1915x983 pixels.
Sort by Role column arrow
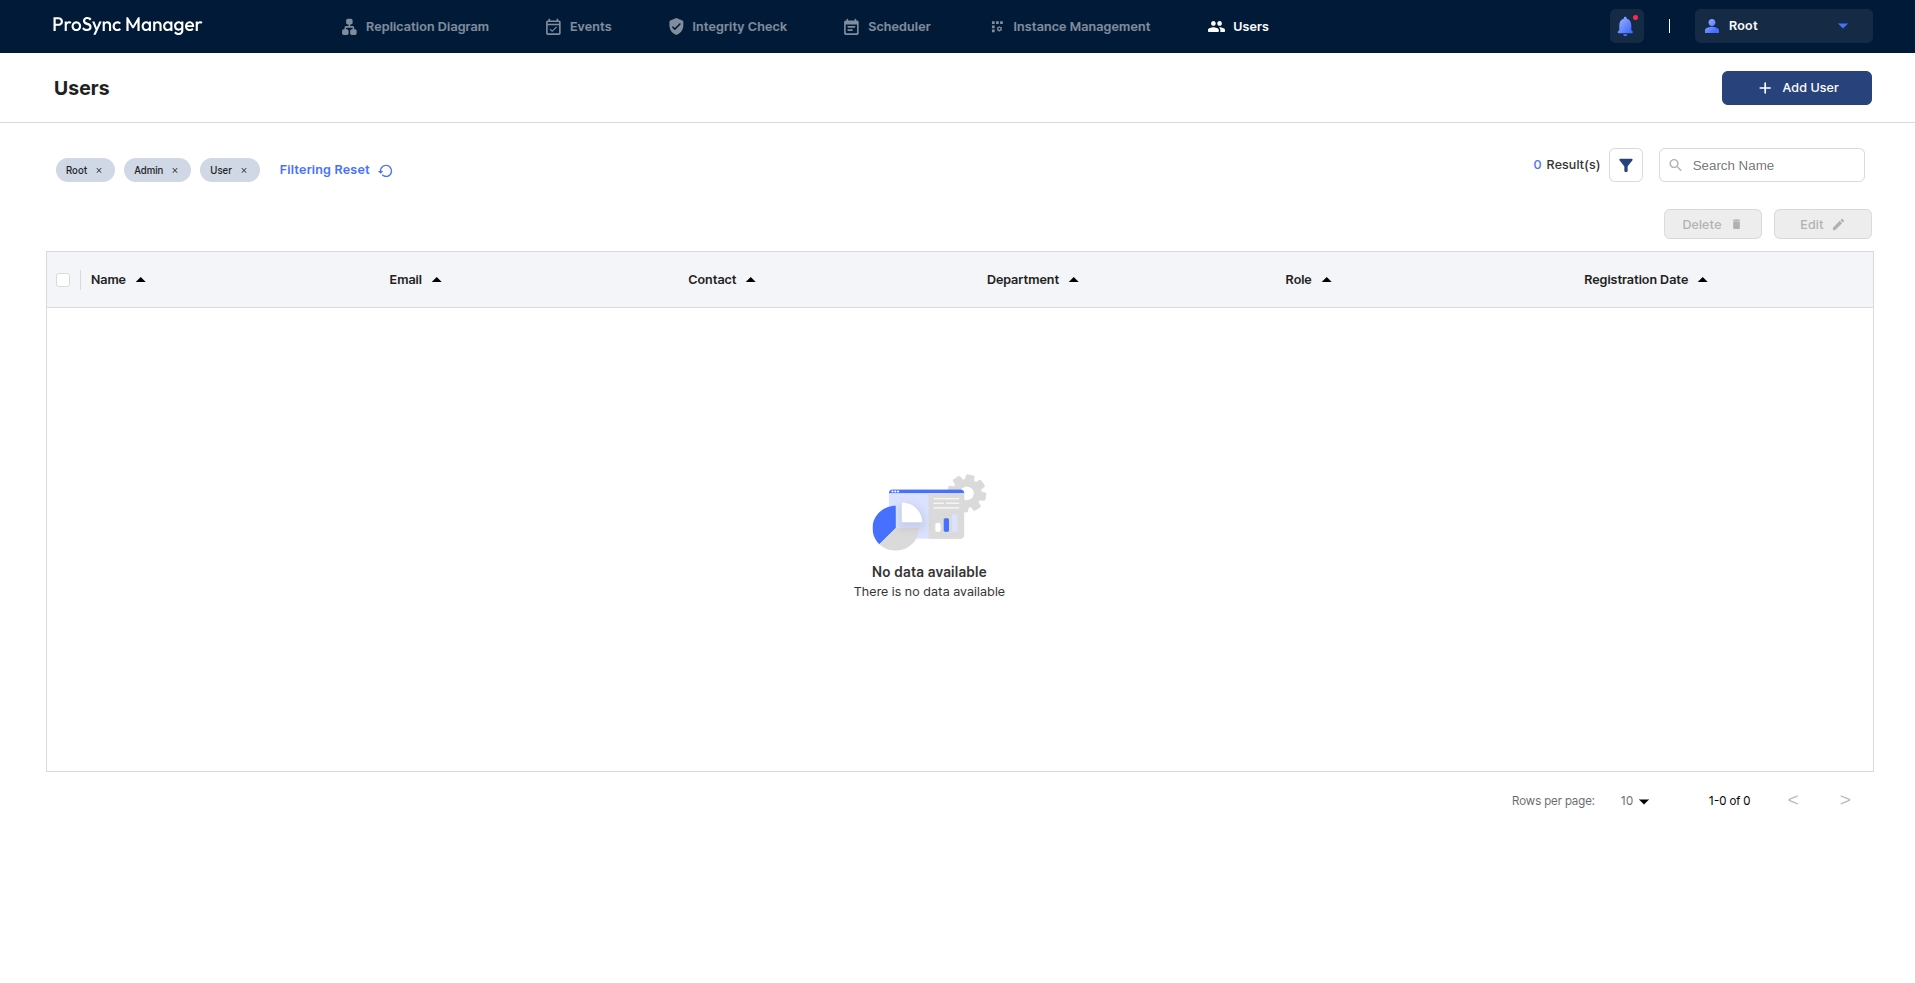tap(1326, 280)
